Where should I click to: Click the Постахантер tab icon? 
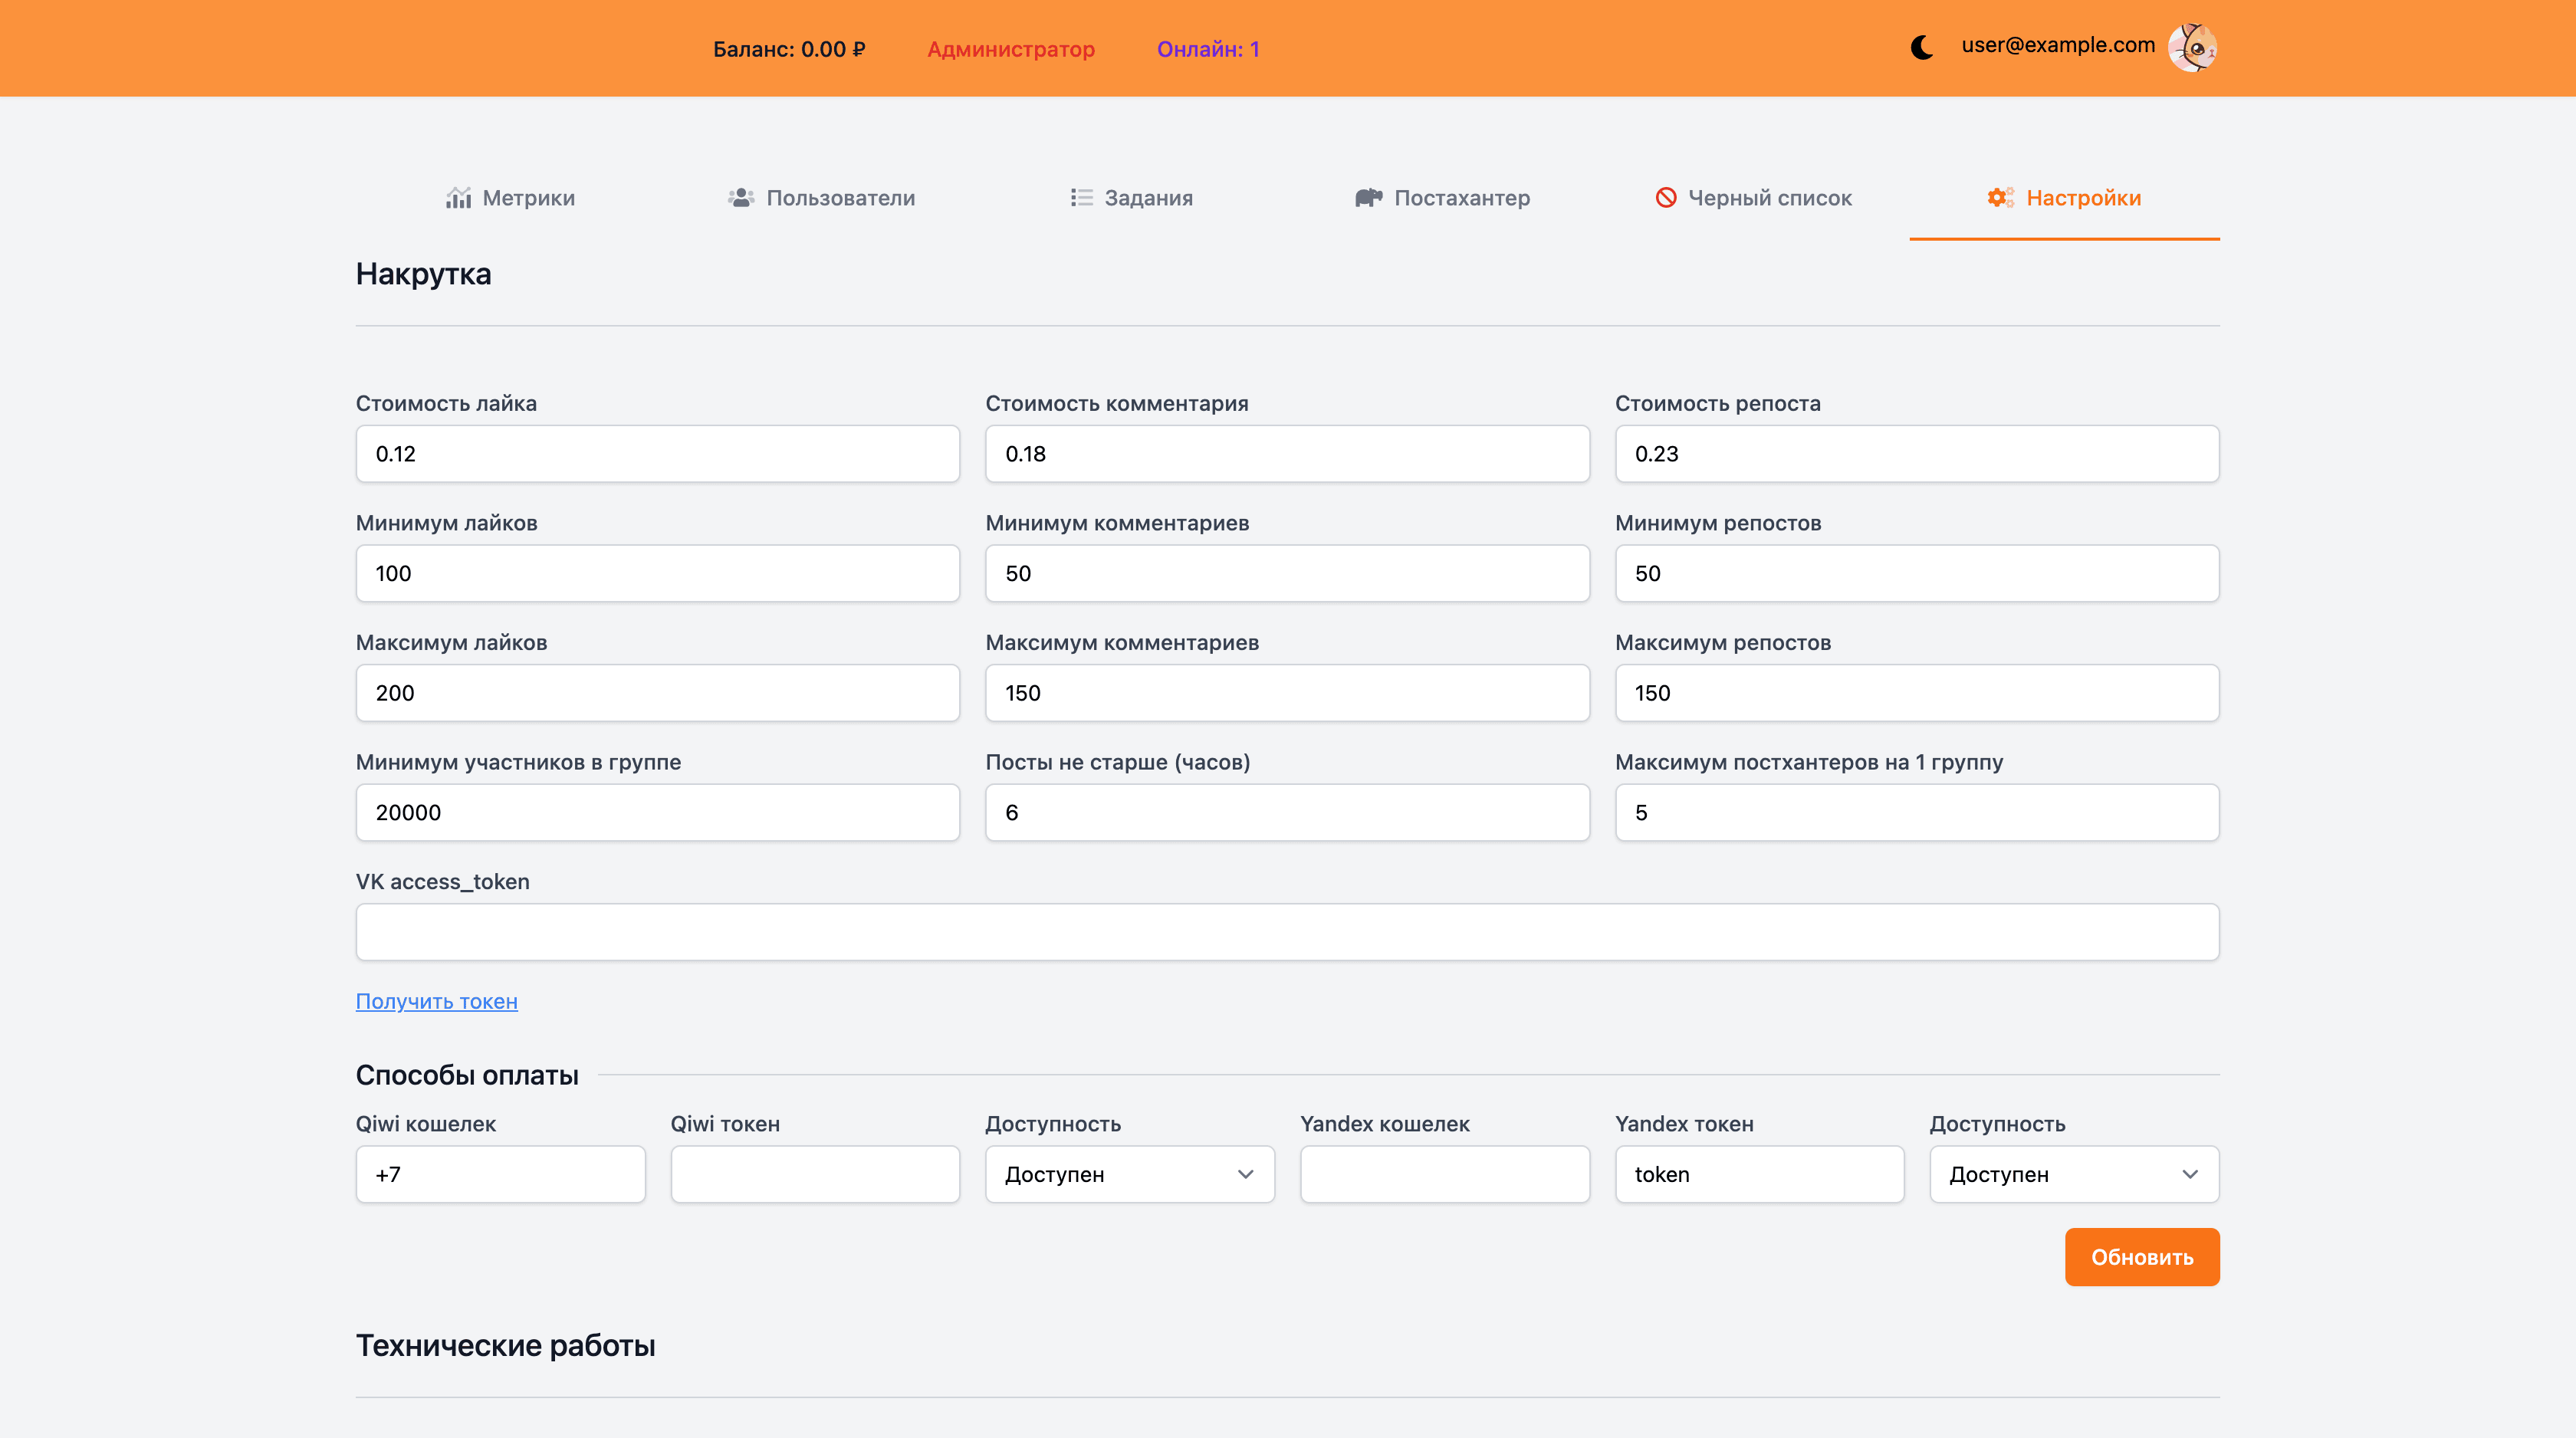pos(1368,198)
